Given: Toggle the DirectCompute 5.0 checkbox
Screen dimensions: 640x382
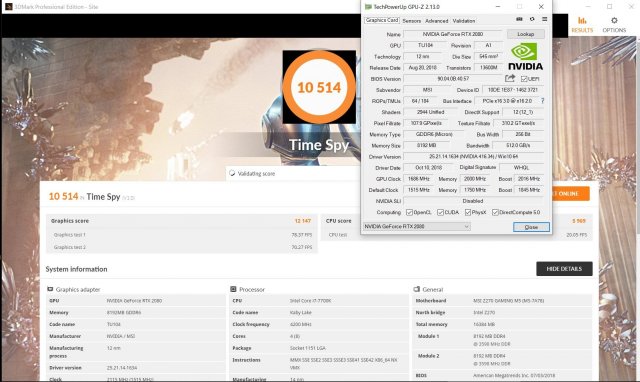Looking at the screenshot, I should pyautogui.click(x=495, y=212).
